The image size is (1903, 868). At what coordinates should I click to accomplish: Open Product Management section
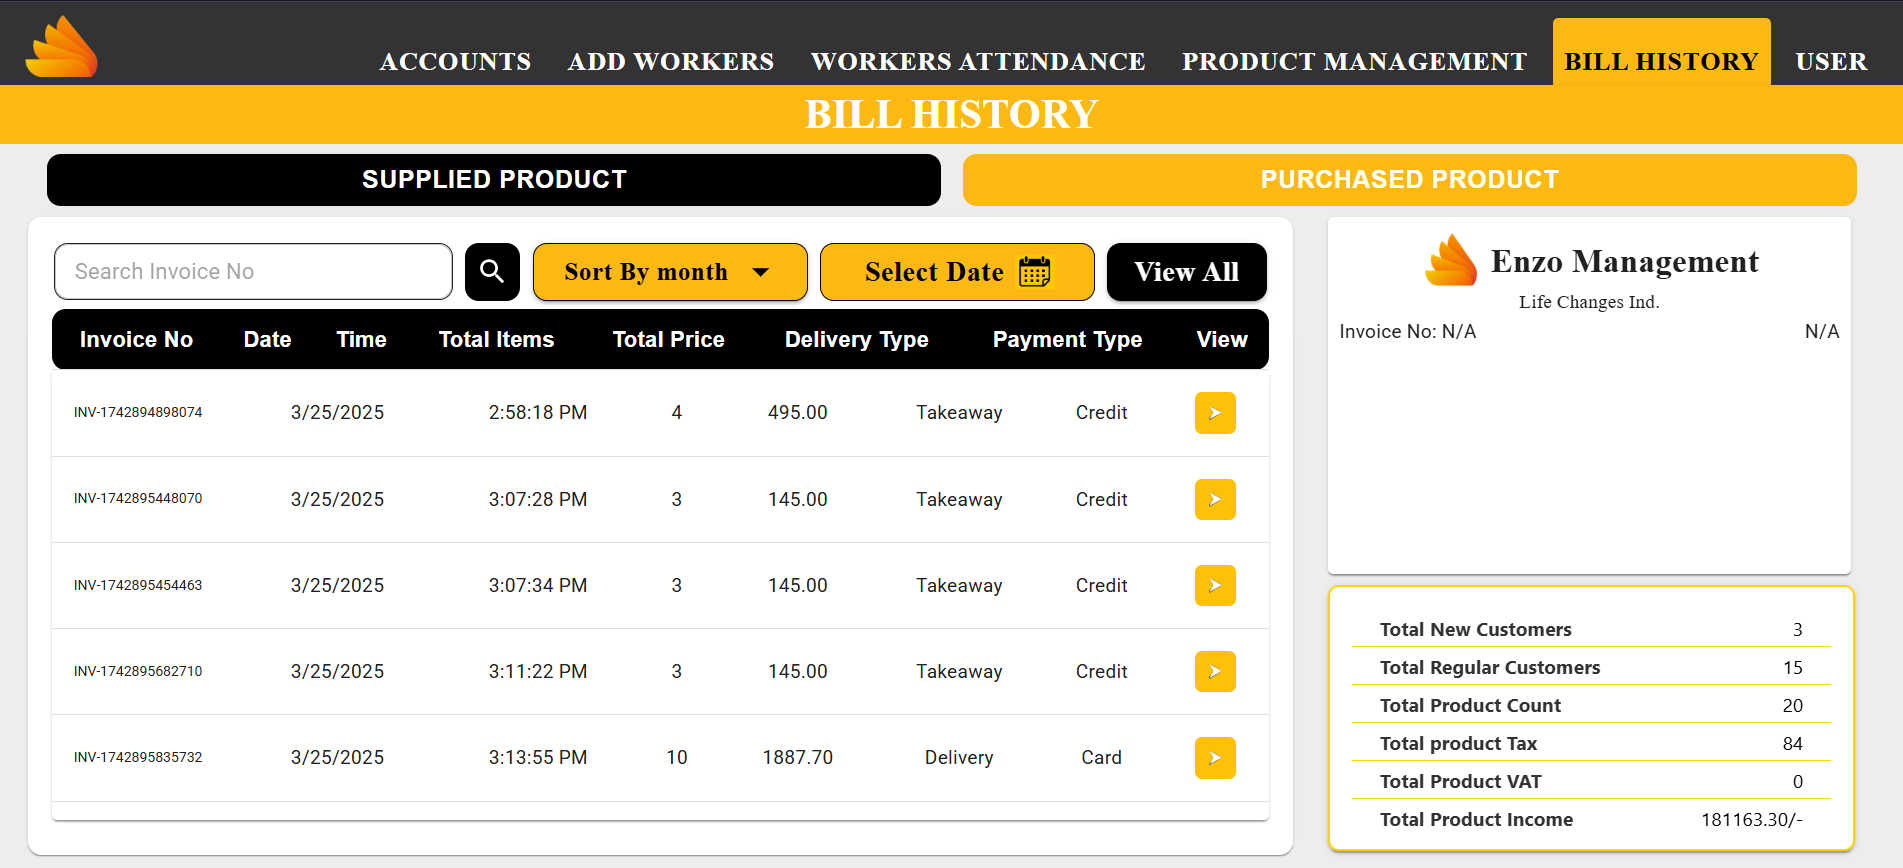click(x=1354, y=62)
